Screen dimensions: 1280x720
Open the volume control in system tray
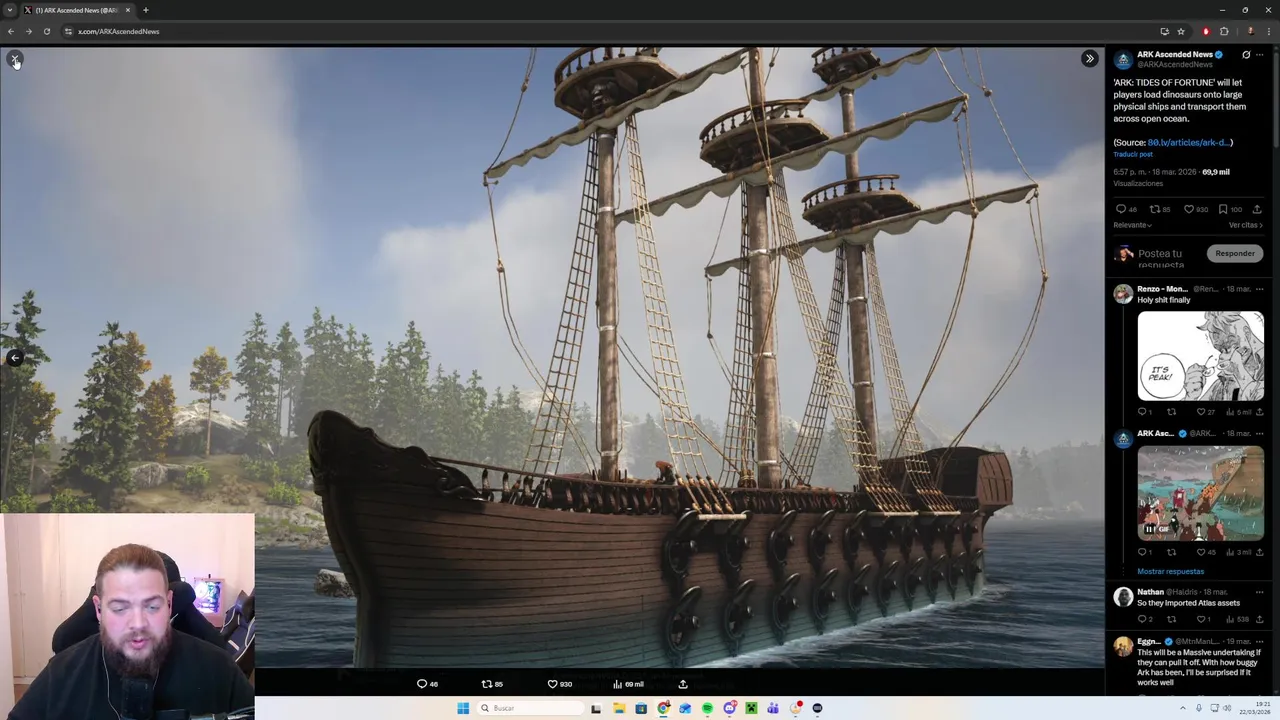click(1228, 708)
